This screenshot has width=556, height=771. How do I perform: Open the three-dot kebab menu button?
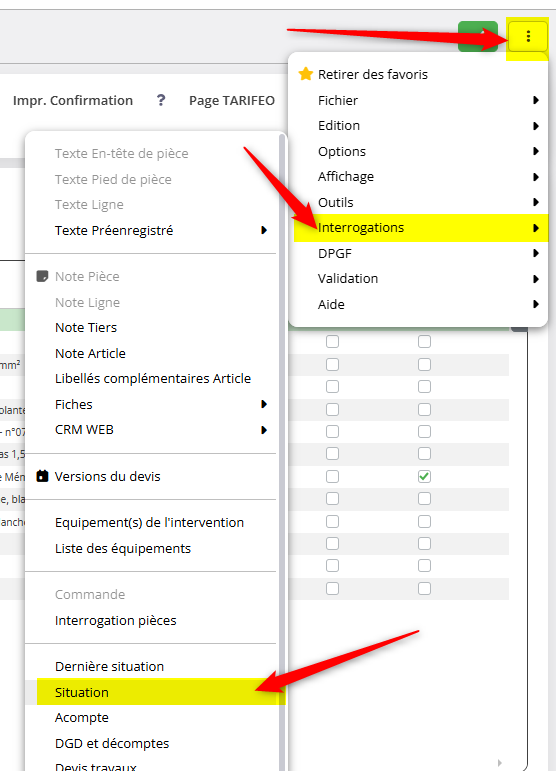[527, 36]
